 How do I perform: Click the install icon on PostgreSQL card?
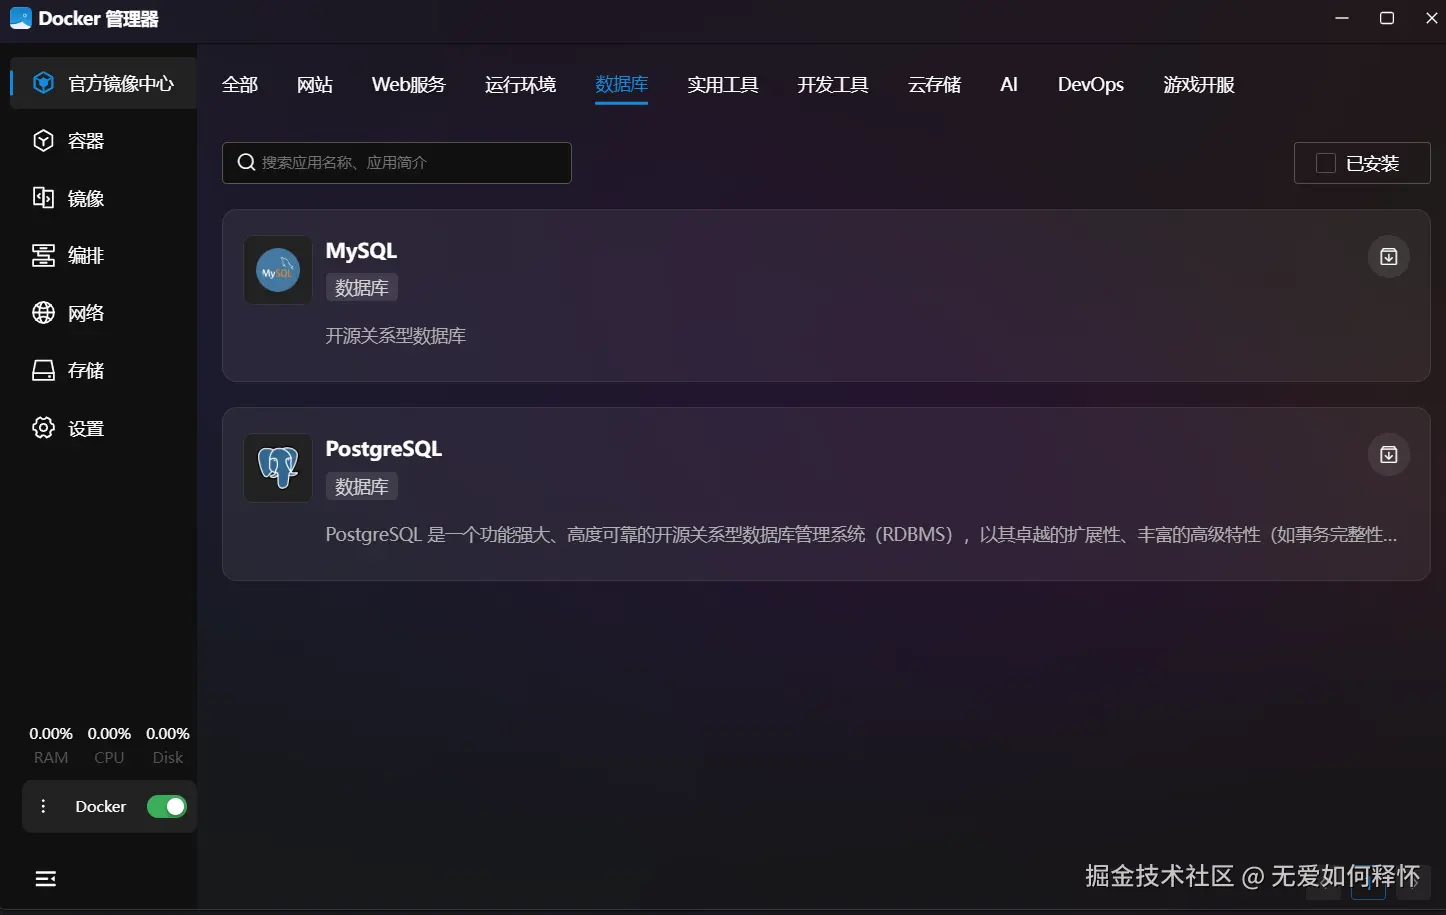[1389, 455]
